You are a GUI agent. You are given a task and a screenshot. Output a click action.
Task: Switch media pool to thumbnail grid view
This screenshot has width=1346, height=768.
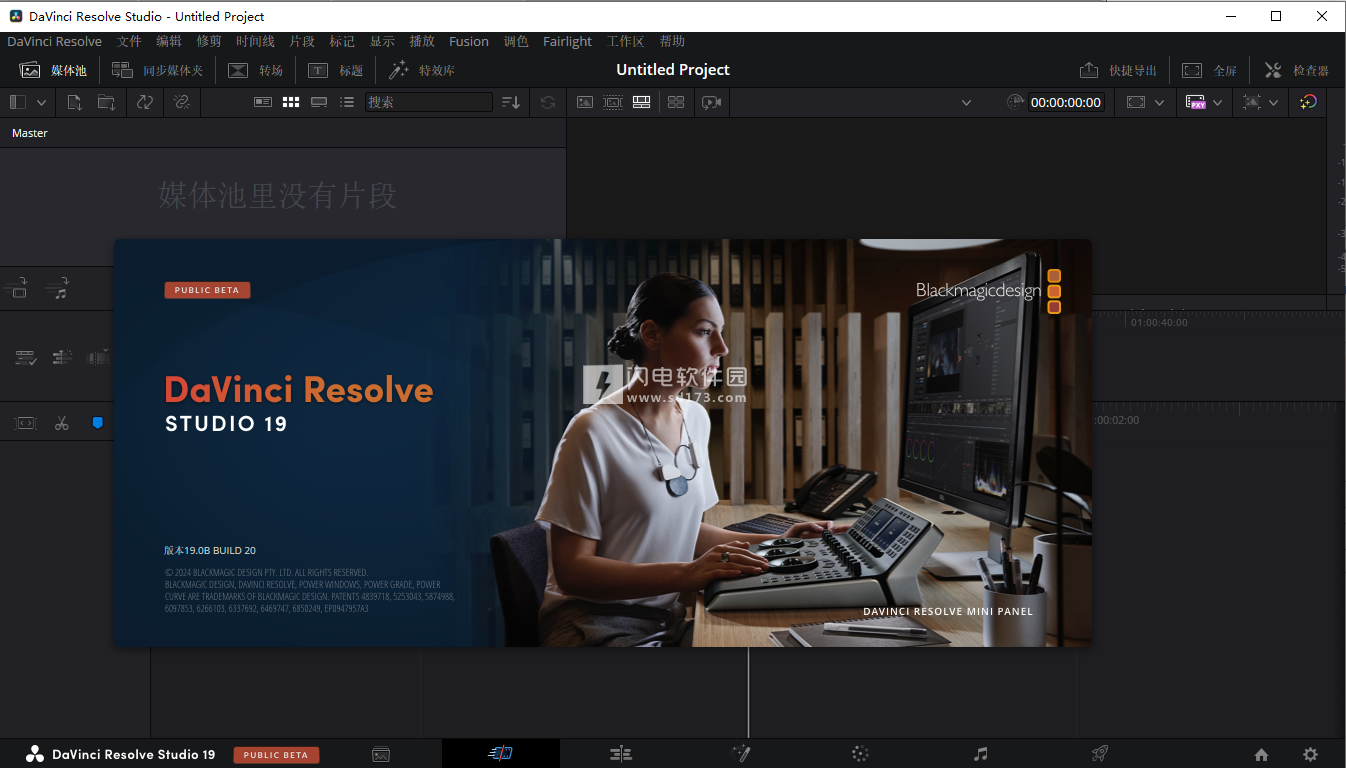click(x=291, y=102)
